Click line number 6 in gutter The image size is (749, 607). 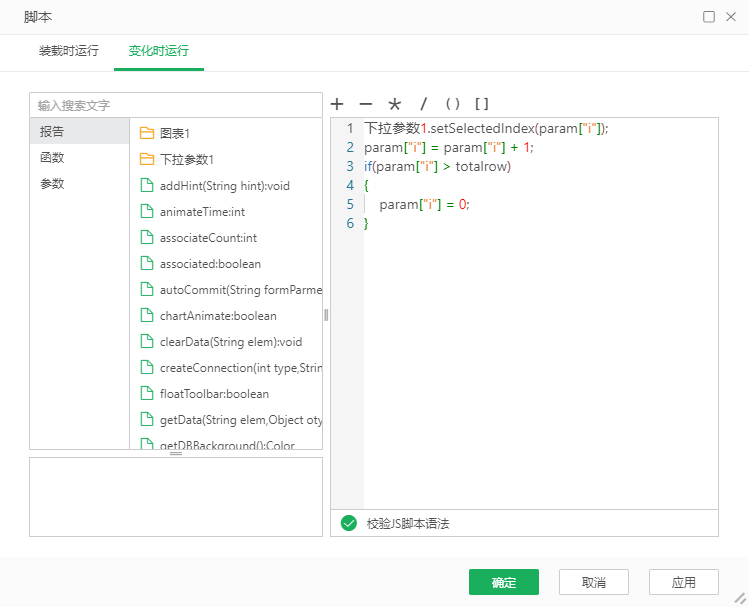350,223
